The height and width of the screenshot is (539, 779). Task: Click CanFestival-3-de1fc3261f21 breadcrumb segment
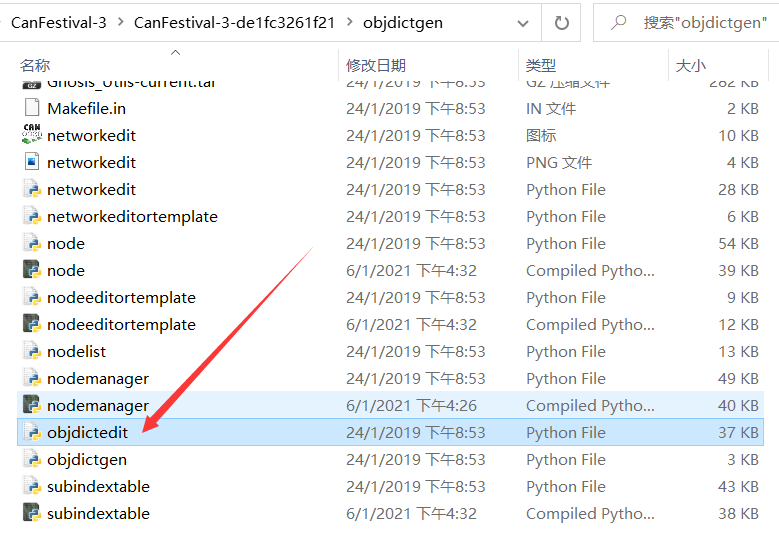click(x=234, y=22)
